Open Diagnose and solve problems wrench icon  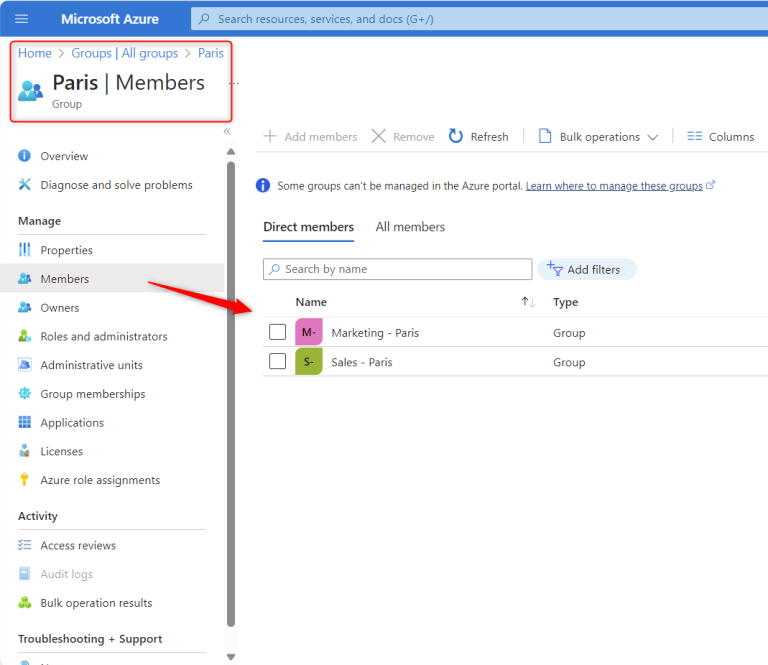coord(25,185)
